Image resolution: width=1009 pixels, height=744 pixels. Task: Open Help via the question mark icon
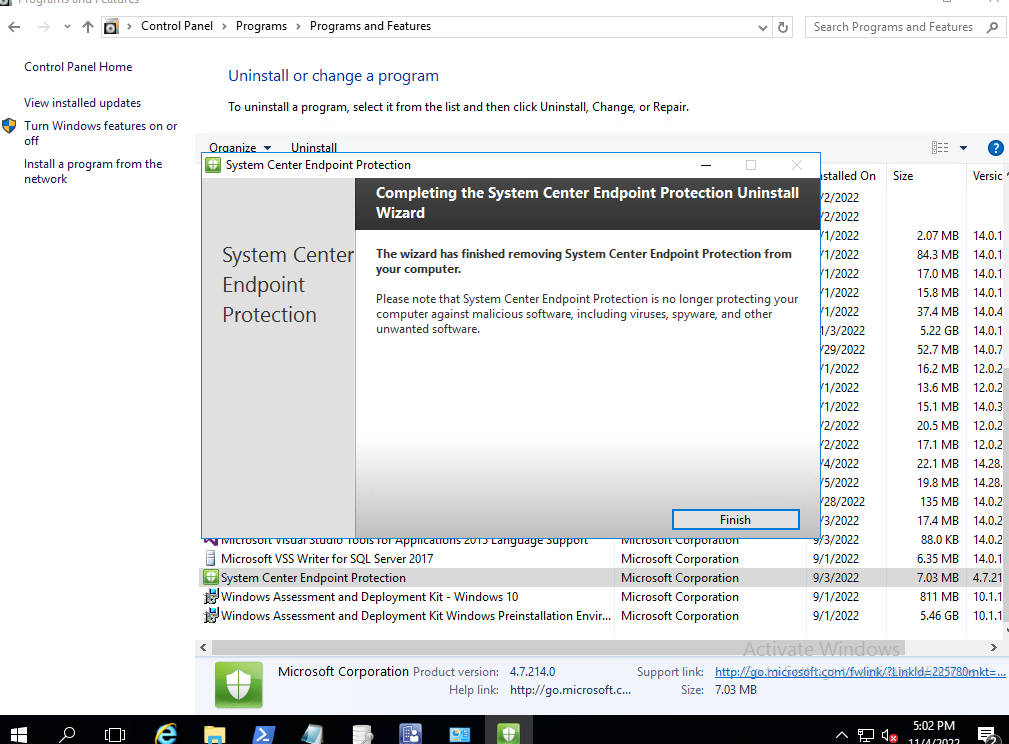(995, 148)
